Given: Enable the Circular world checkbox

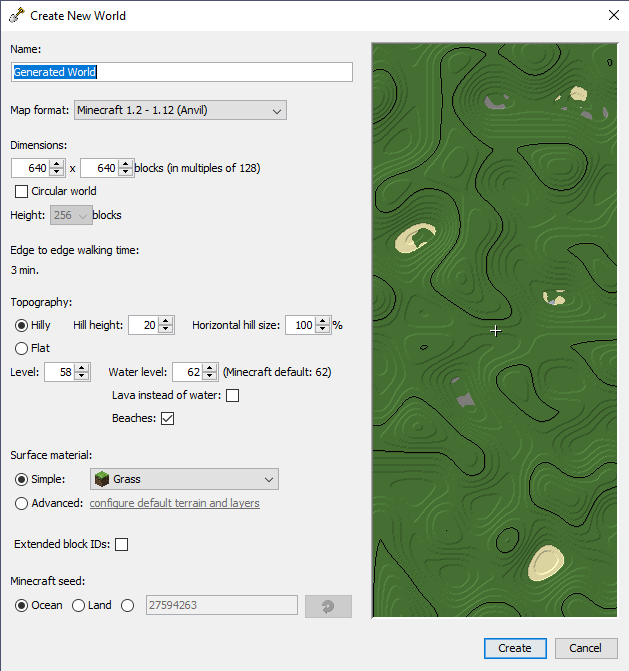Looking at the screenshot, I should pos(21,191).
